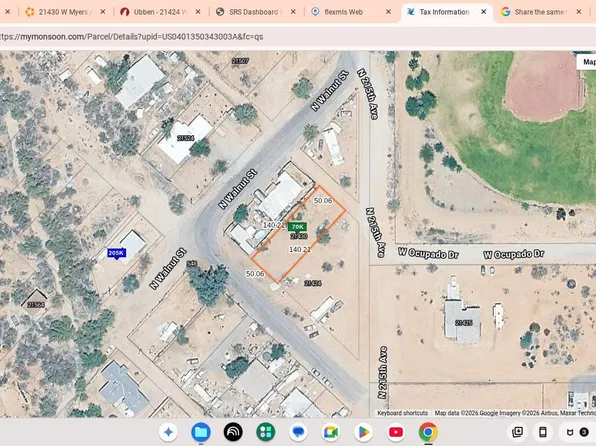Click parcel label 21430 on map
Image resolution: width=596 pixels, height=446 pixels.
tap(299, 236)
